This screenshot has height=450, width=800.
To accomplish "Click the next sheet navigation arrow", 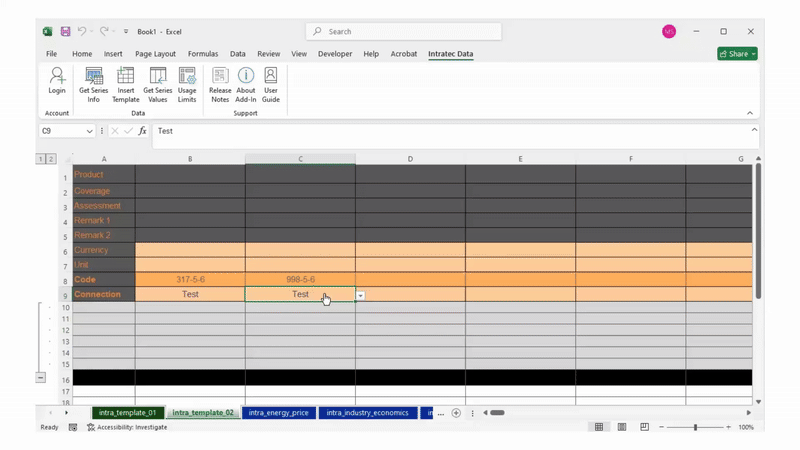I will coord(66,413).
